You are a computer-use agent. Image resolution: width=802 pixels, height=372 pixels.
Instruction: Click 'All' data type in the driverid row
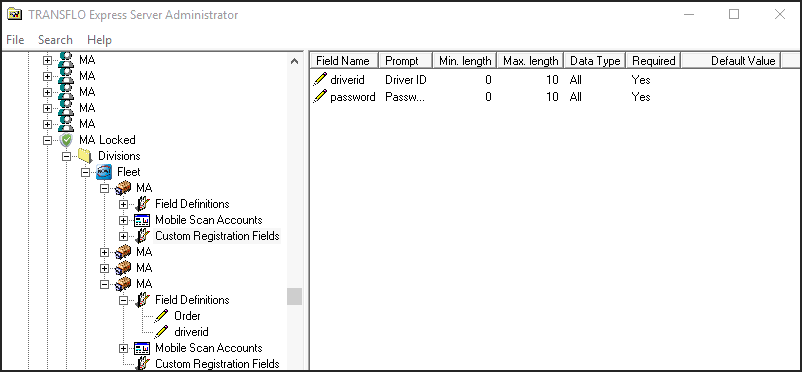[575, 80]
